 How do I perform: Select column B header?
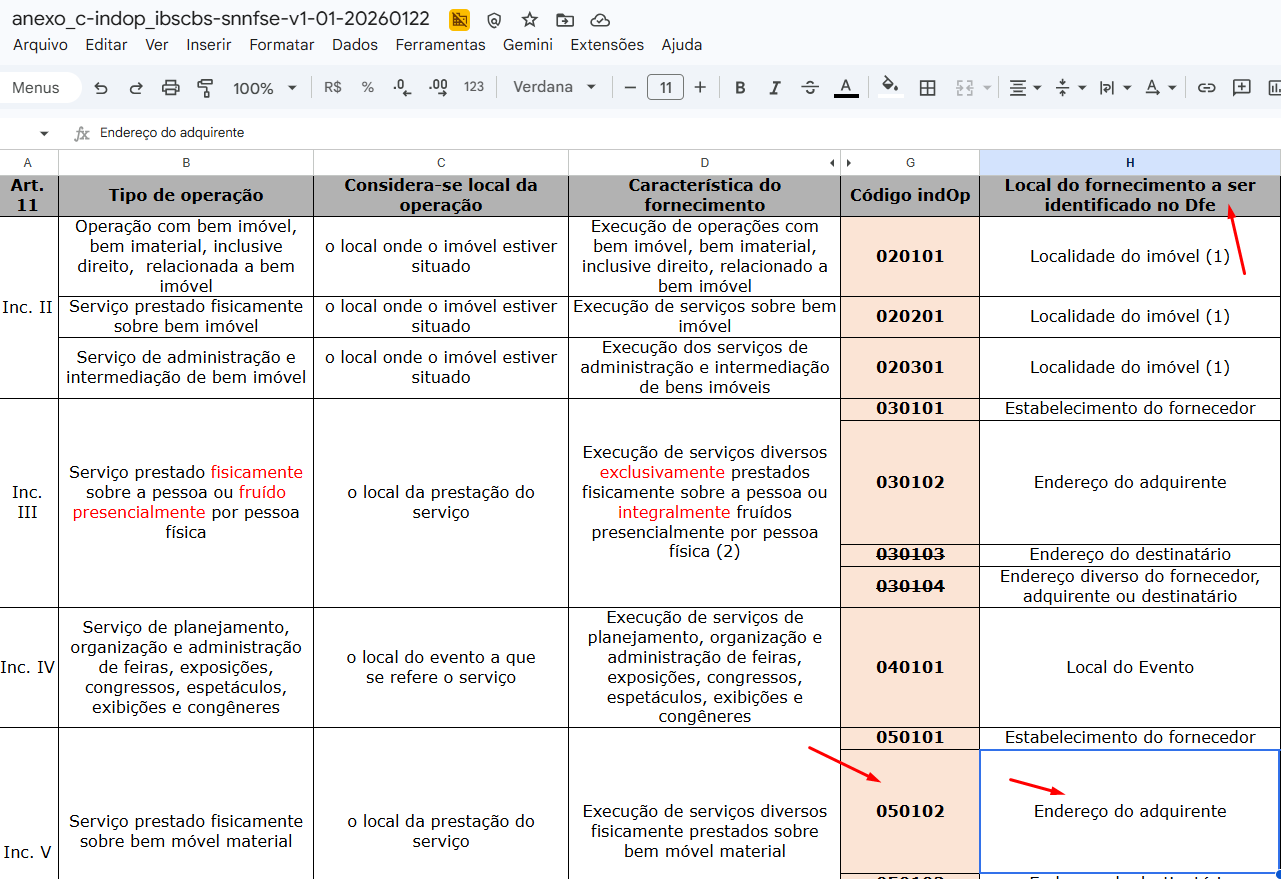click(186, 163)
